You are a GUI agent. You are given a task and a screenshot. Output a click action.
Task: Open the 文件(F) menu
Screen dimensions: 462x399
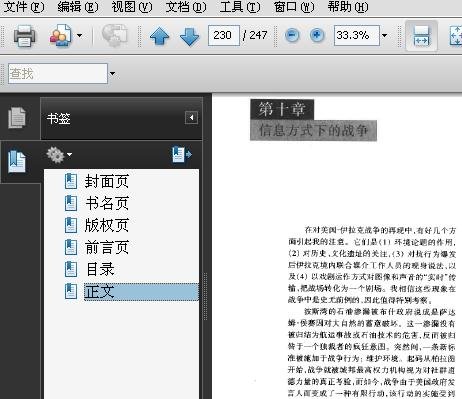click(23, 7)
